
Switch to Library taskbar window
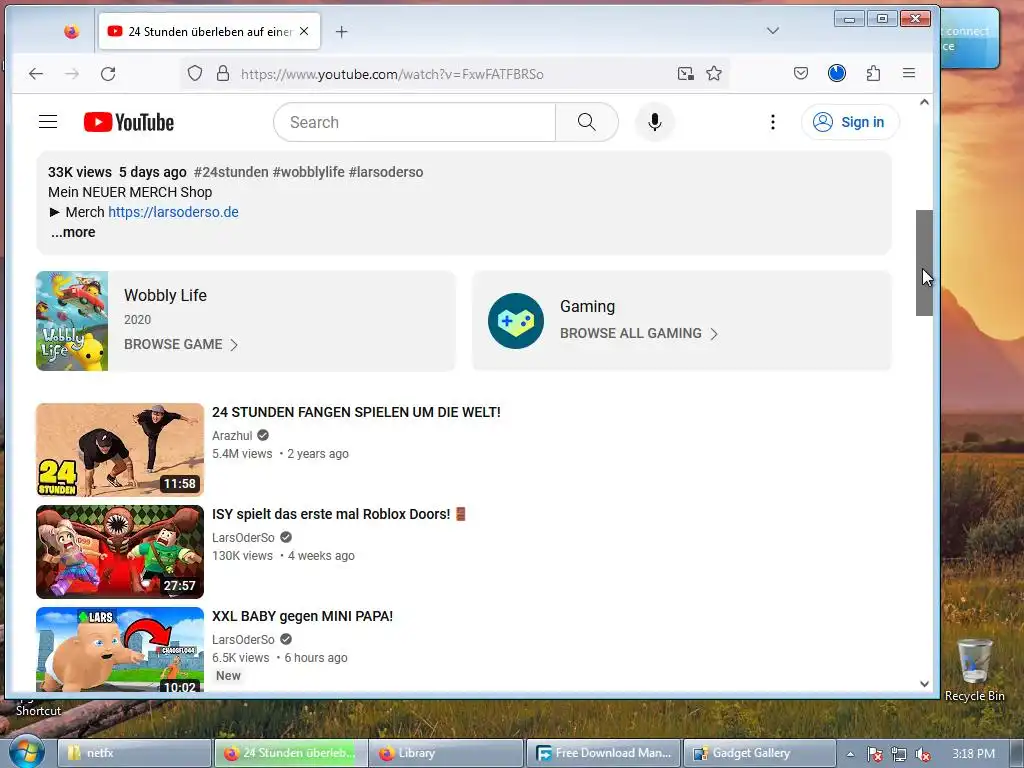[x=447, y=753]
